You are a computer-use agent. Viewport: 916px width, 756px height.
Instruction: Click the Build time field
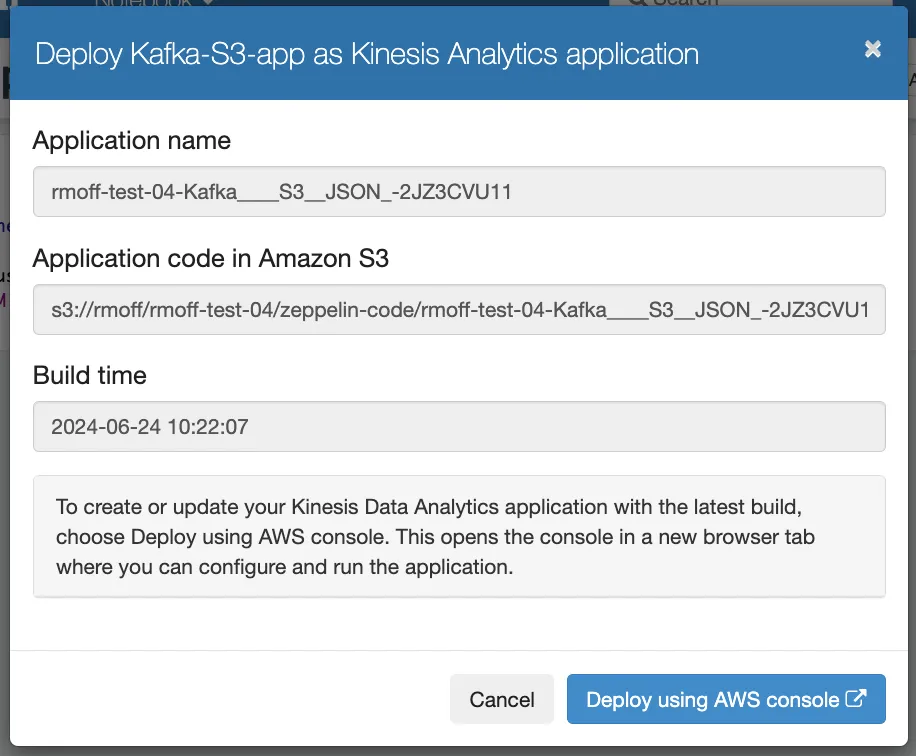pyautogui.click(x=459, y=426)
